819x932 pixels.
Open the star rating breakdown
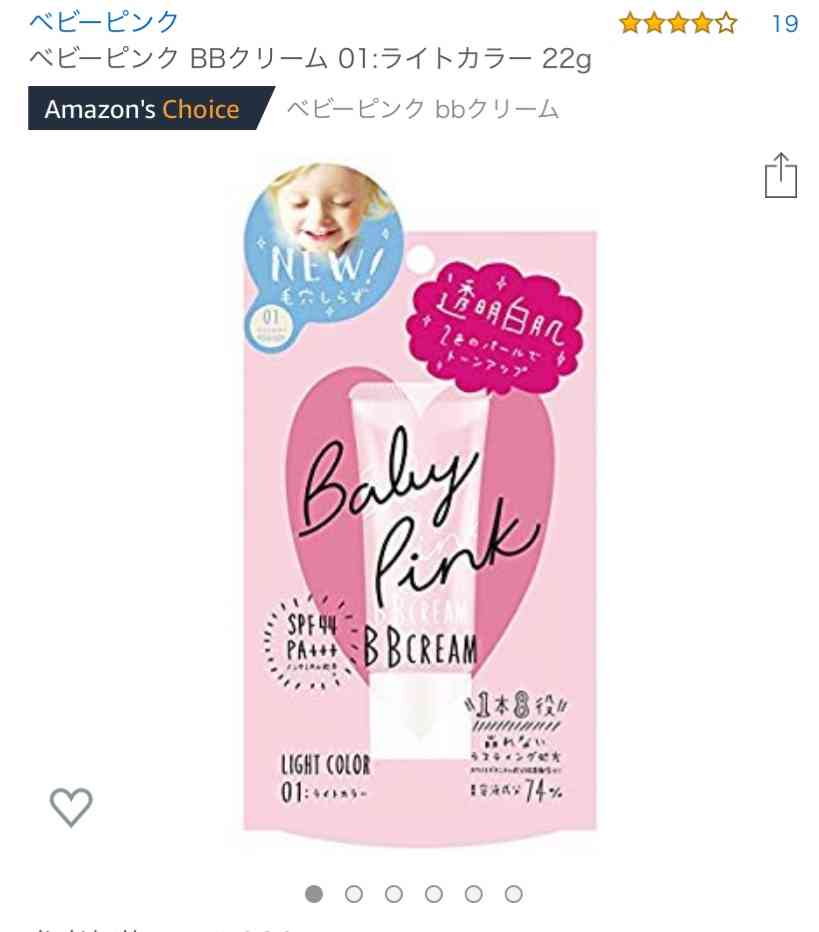(x=678, y=24)
